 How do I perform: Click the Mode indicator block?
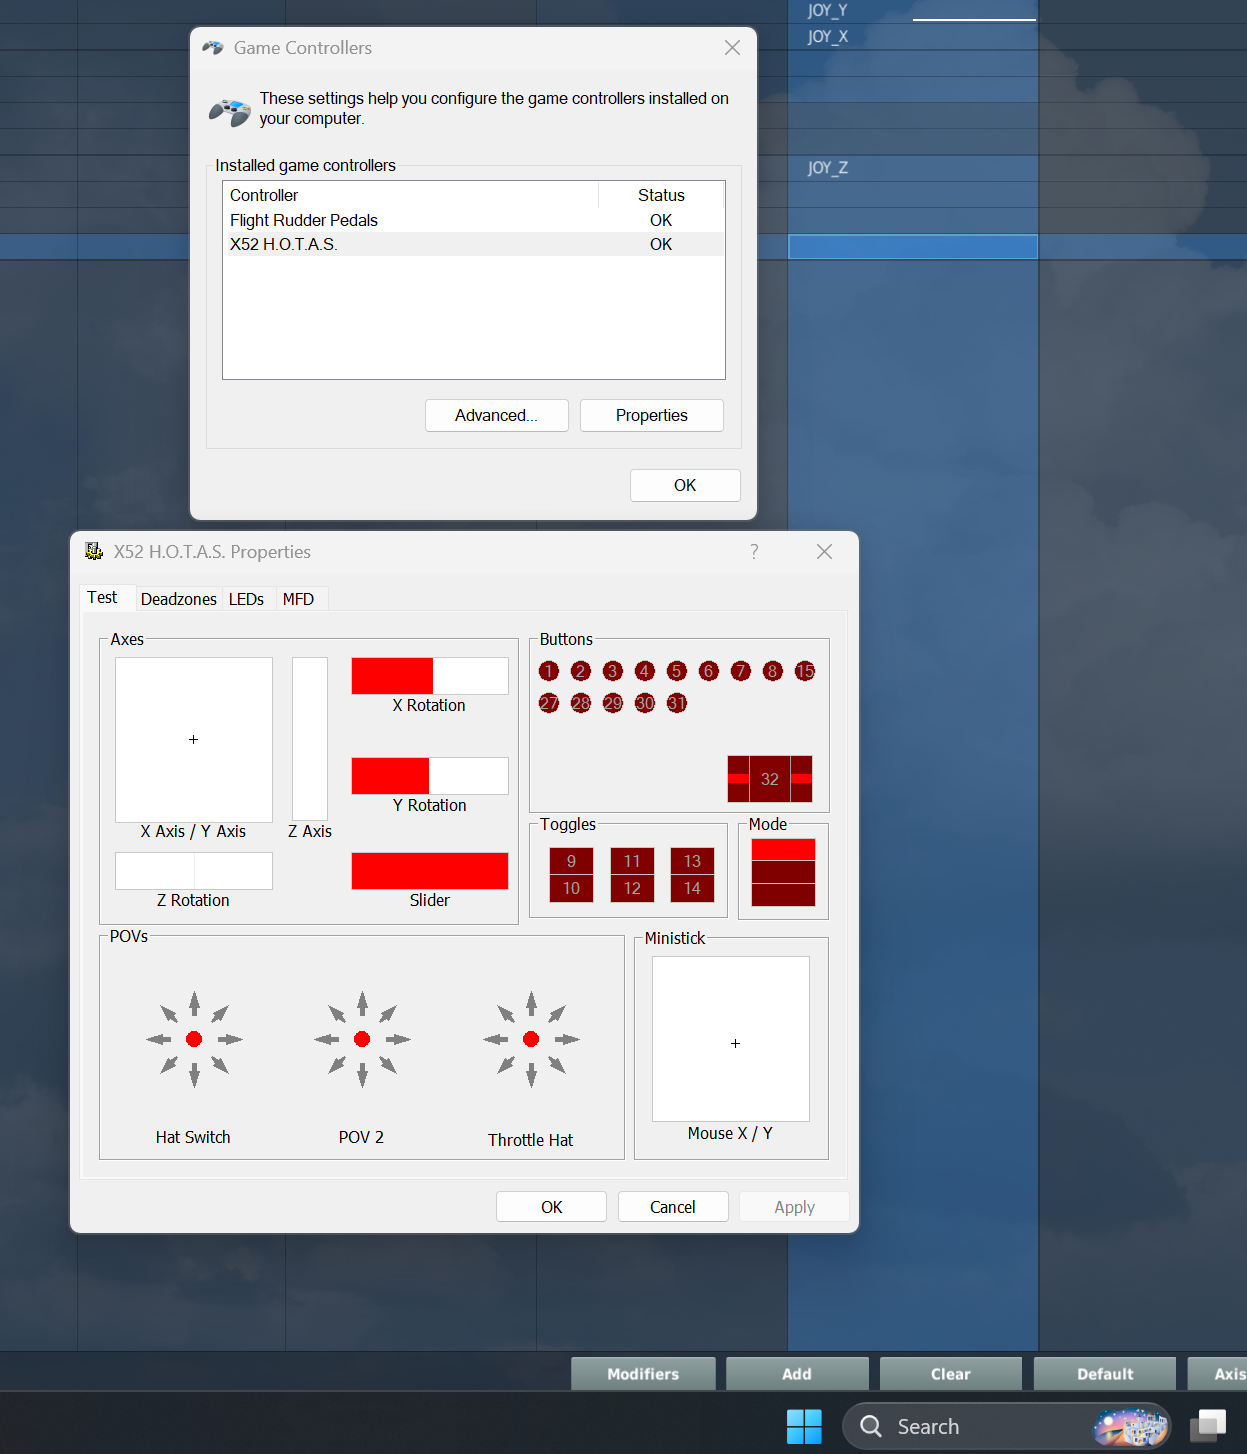click(783, 872)
